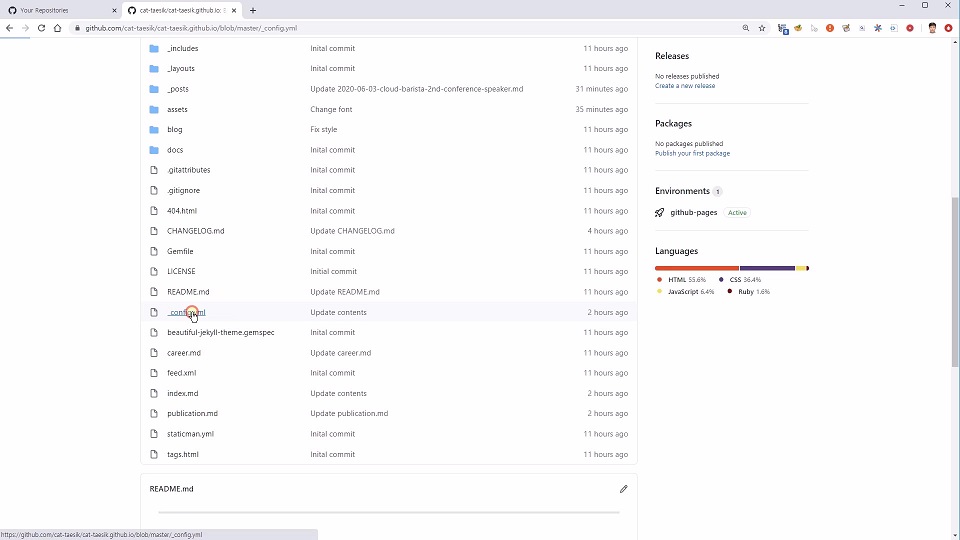Click the file icon next to LICENSE
This screenshot has width=960, height=540.
tap(154, 271)
